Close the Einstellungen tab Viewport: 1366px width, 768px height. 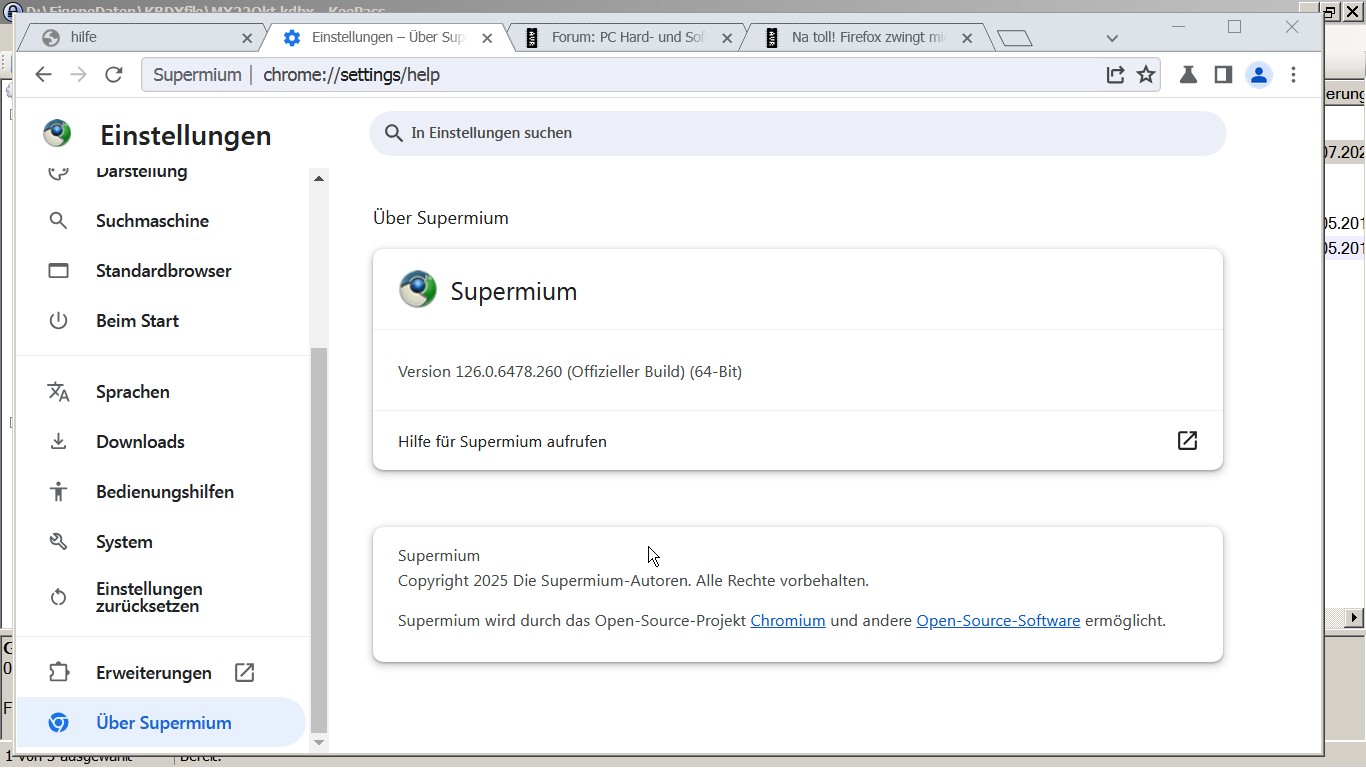[487, 38]
